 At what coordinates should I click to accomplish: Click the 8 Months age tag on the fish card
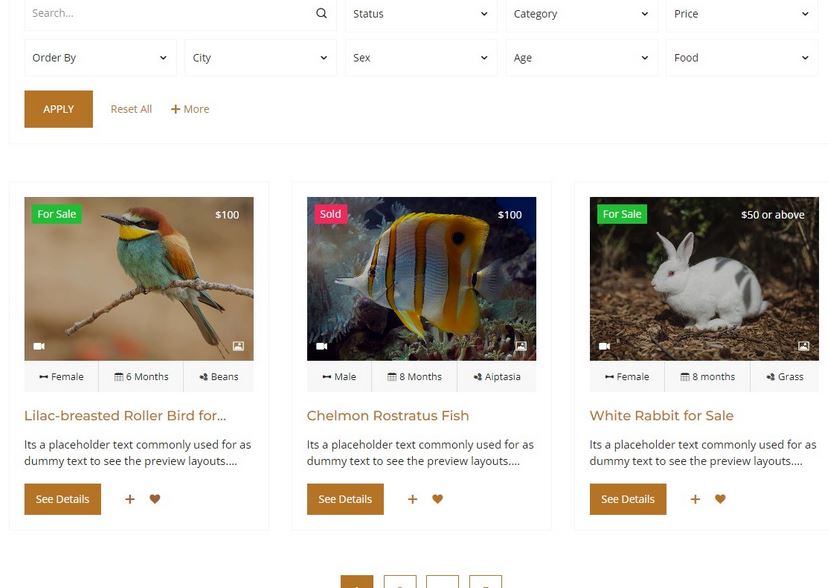pyautogui.click(x=414, y=376)
